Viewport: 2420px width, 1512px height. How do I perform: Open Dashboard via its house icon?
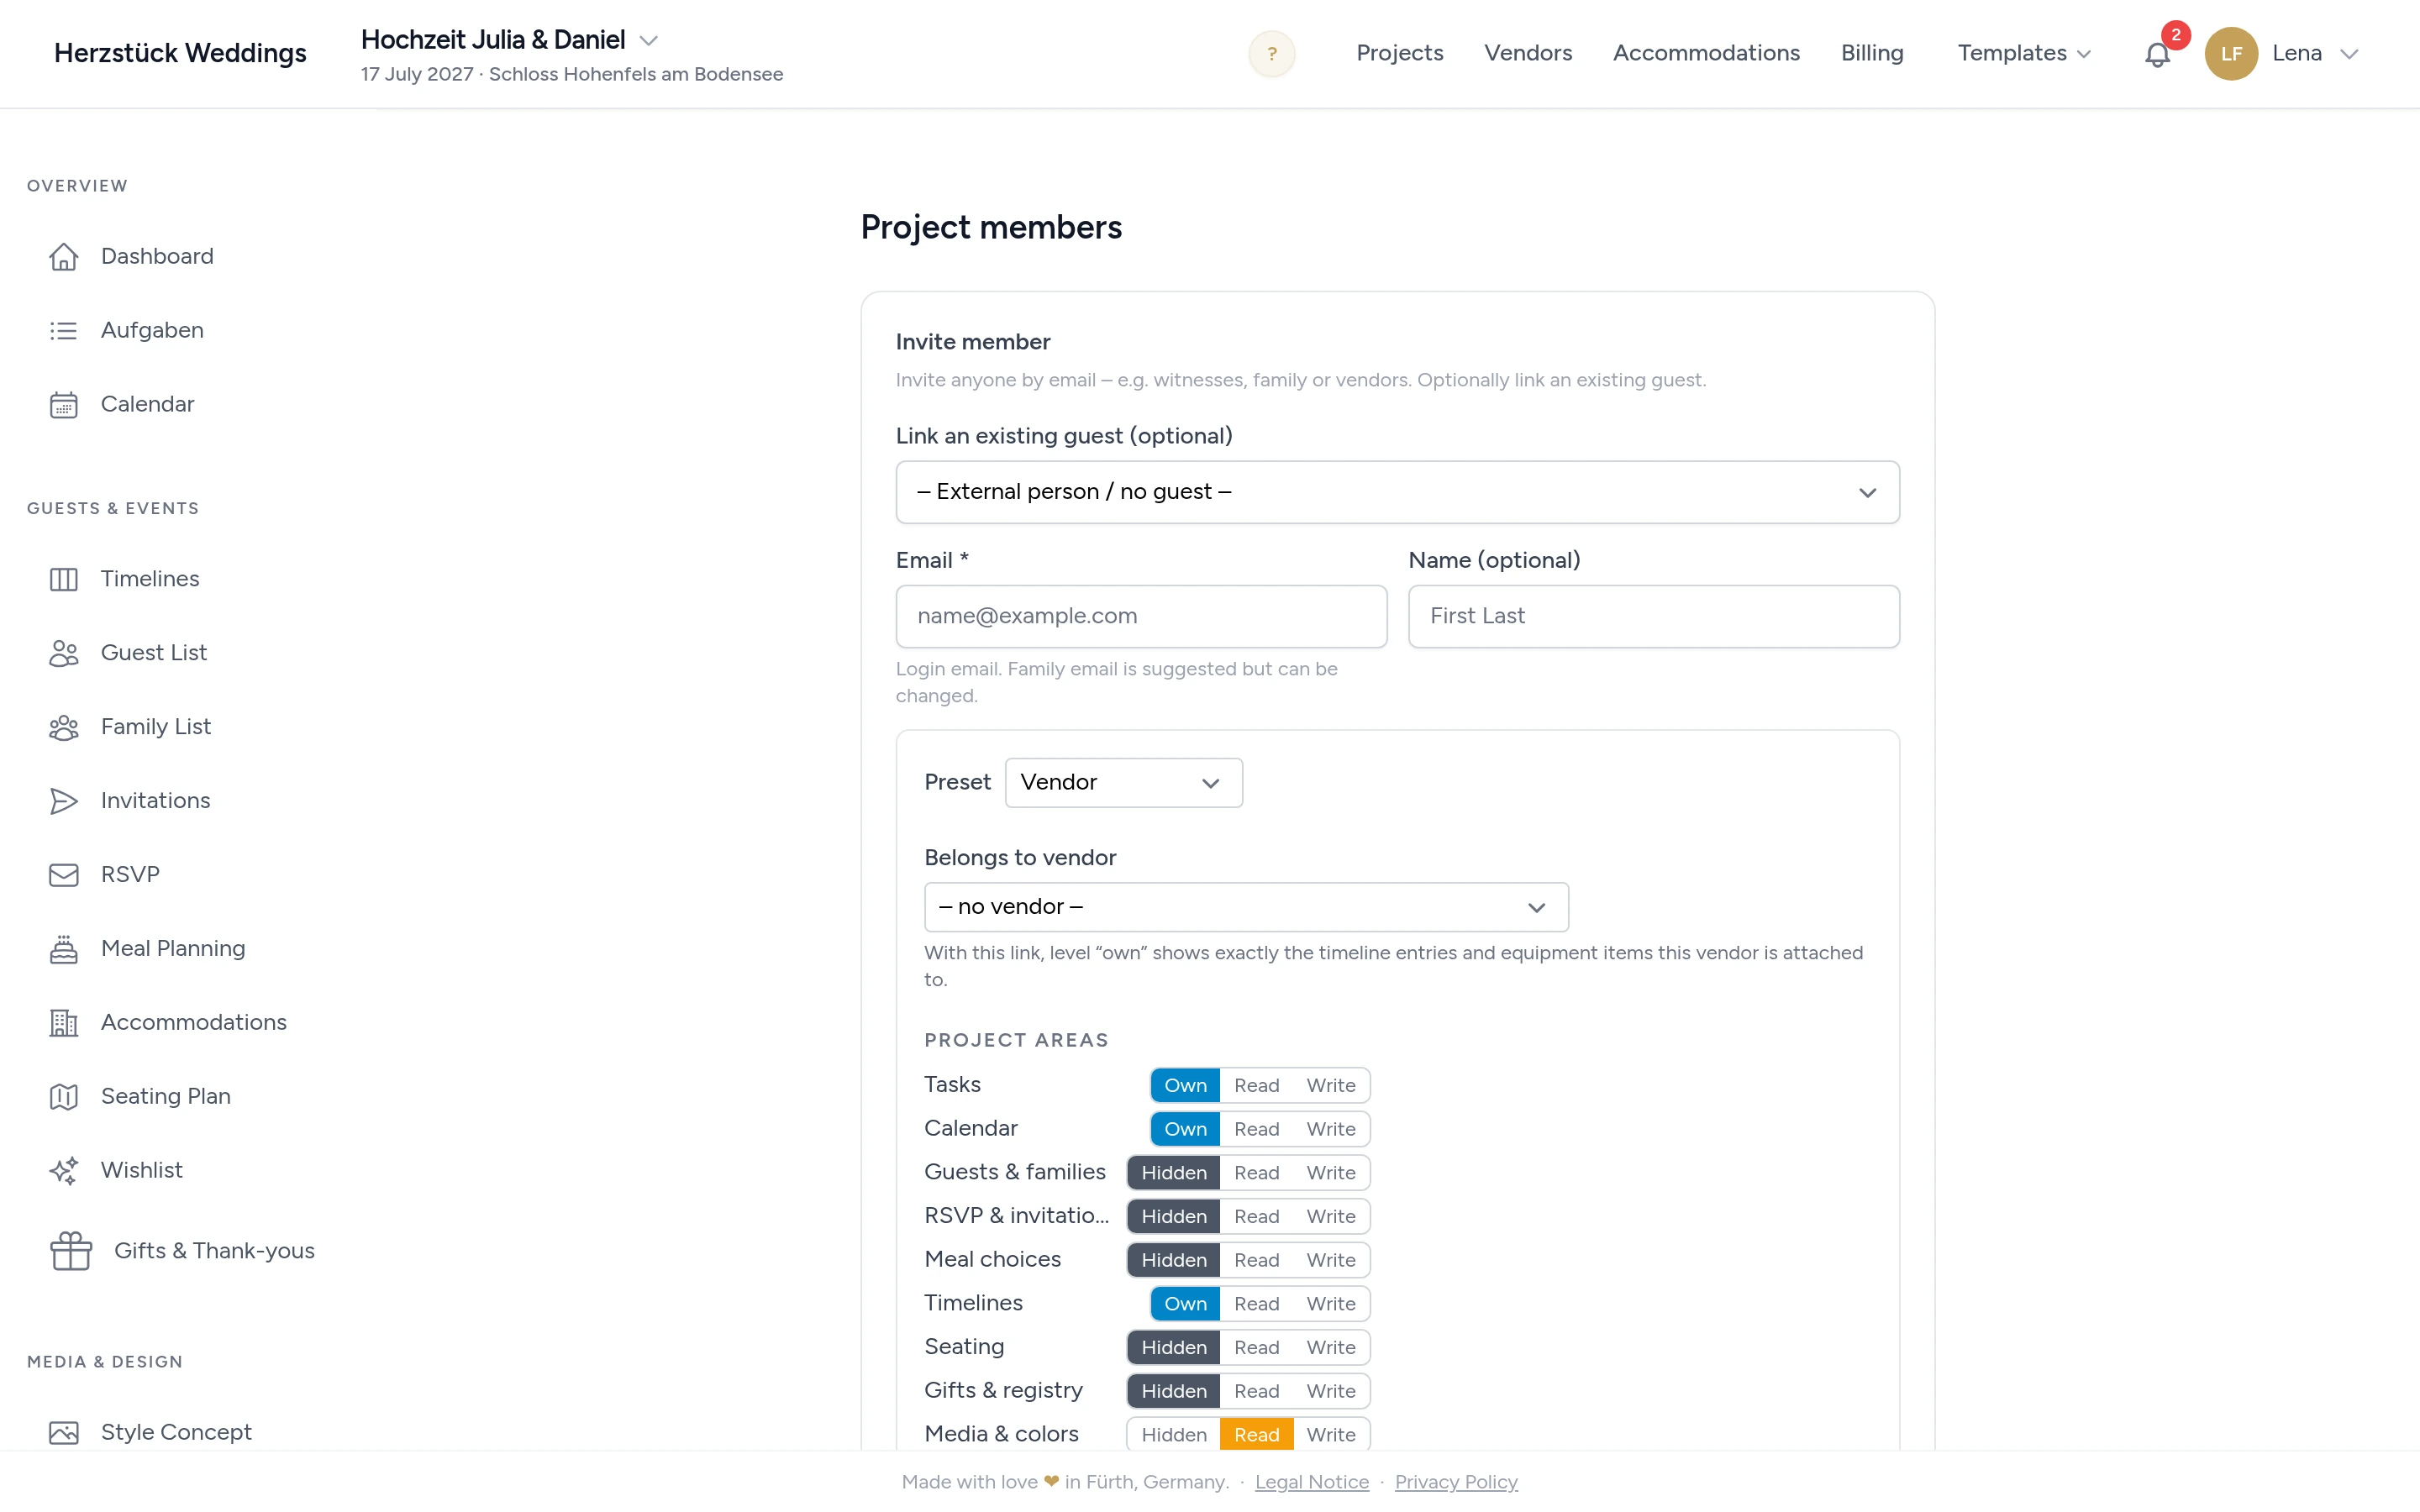[x=63, y=257]
